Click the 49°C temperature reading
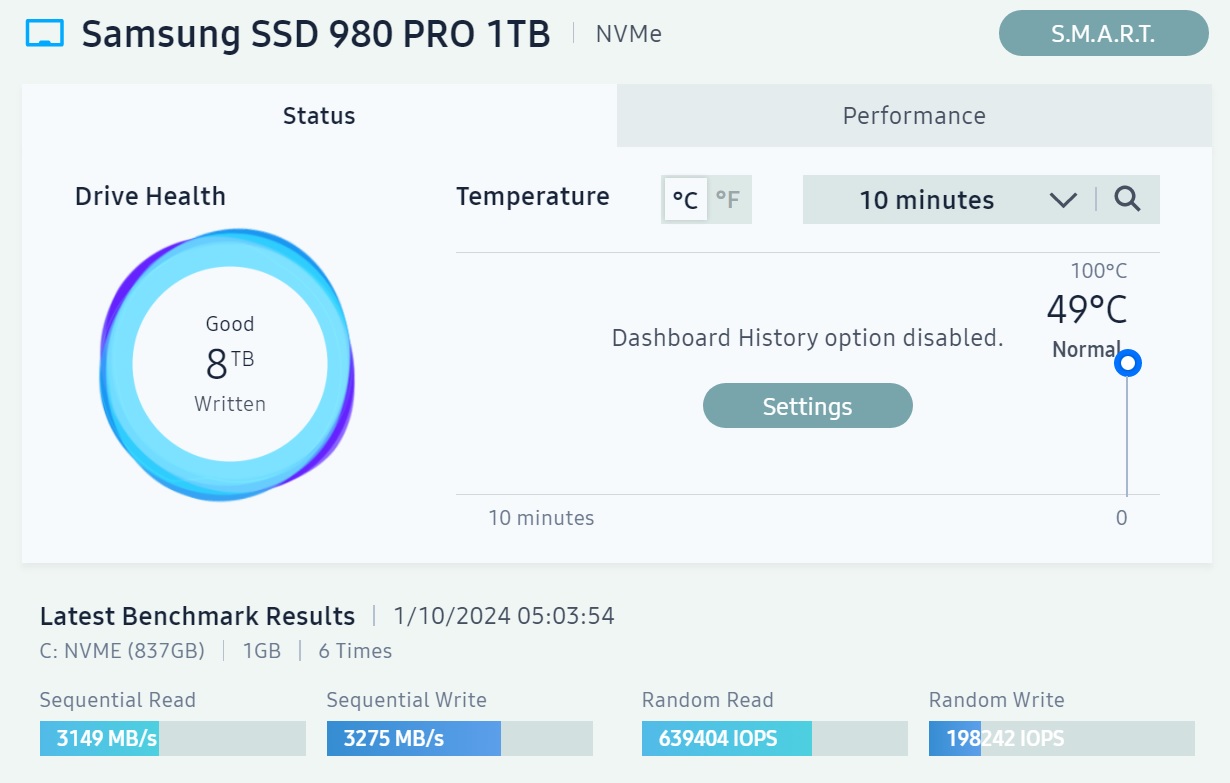Image resolution: width=1230 pixels, height=783 pixels. tap(1086, 310)
